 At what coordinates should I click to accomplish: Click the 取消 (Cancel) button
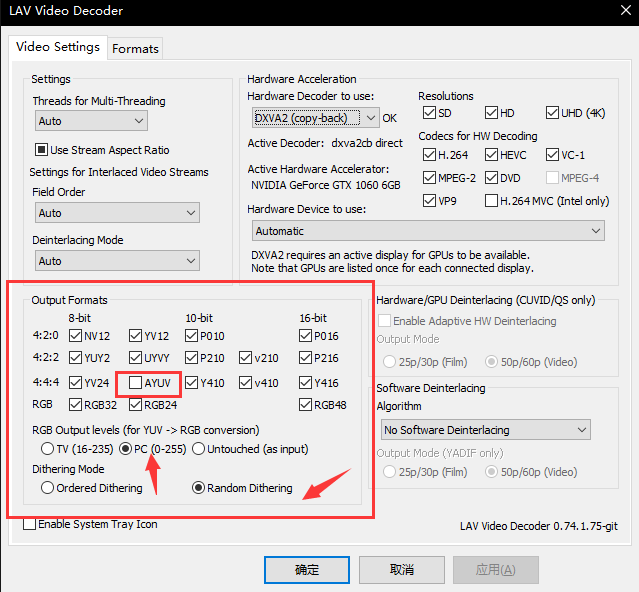(402, 570)
